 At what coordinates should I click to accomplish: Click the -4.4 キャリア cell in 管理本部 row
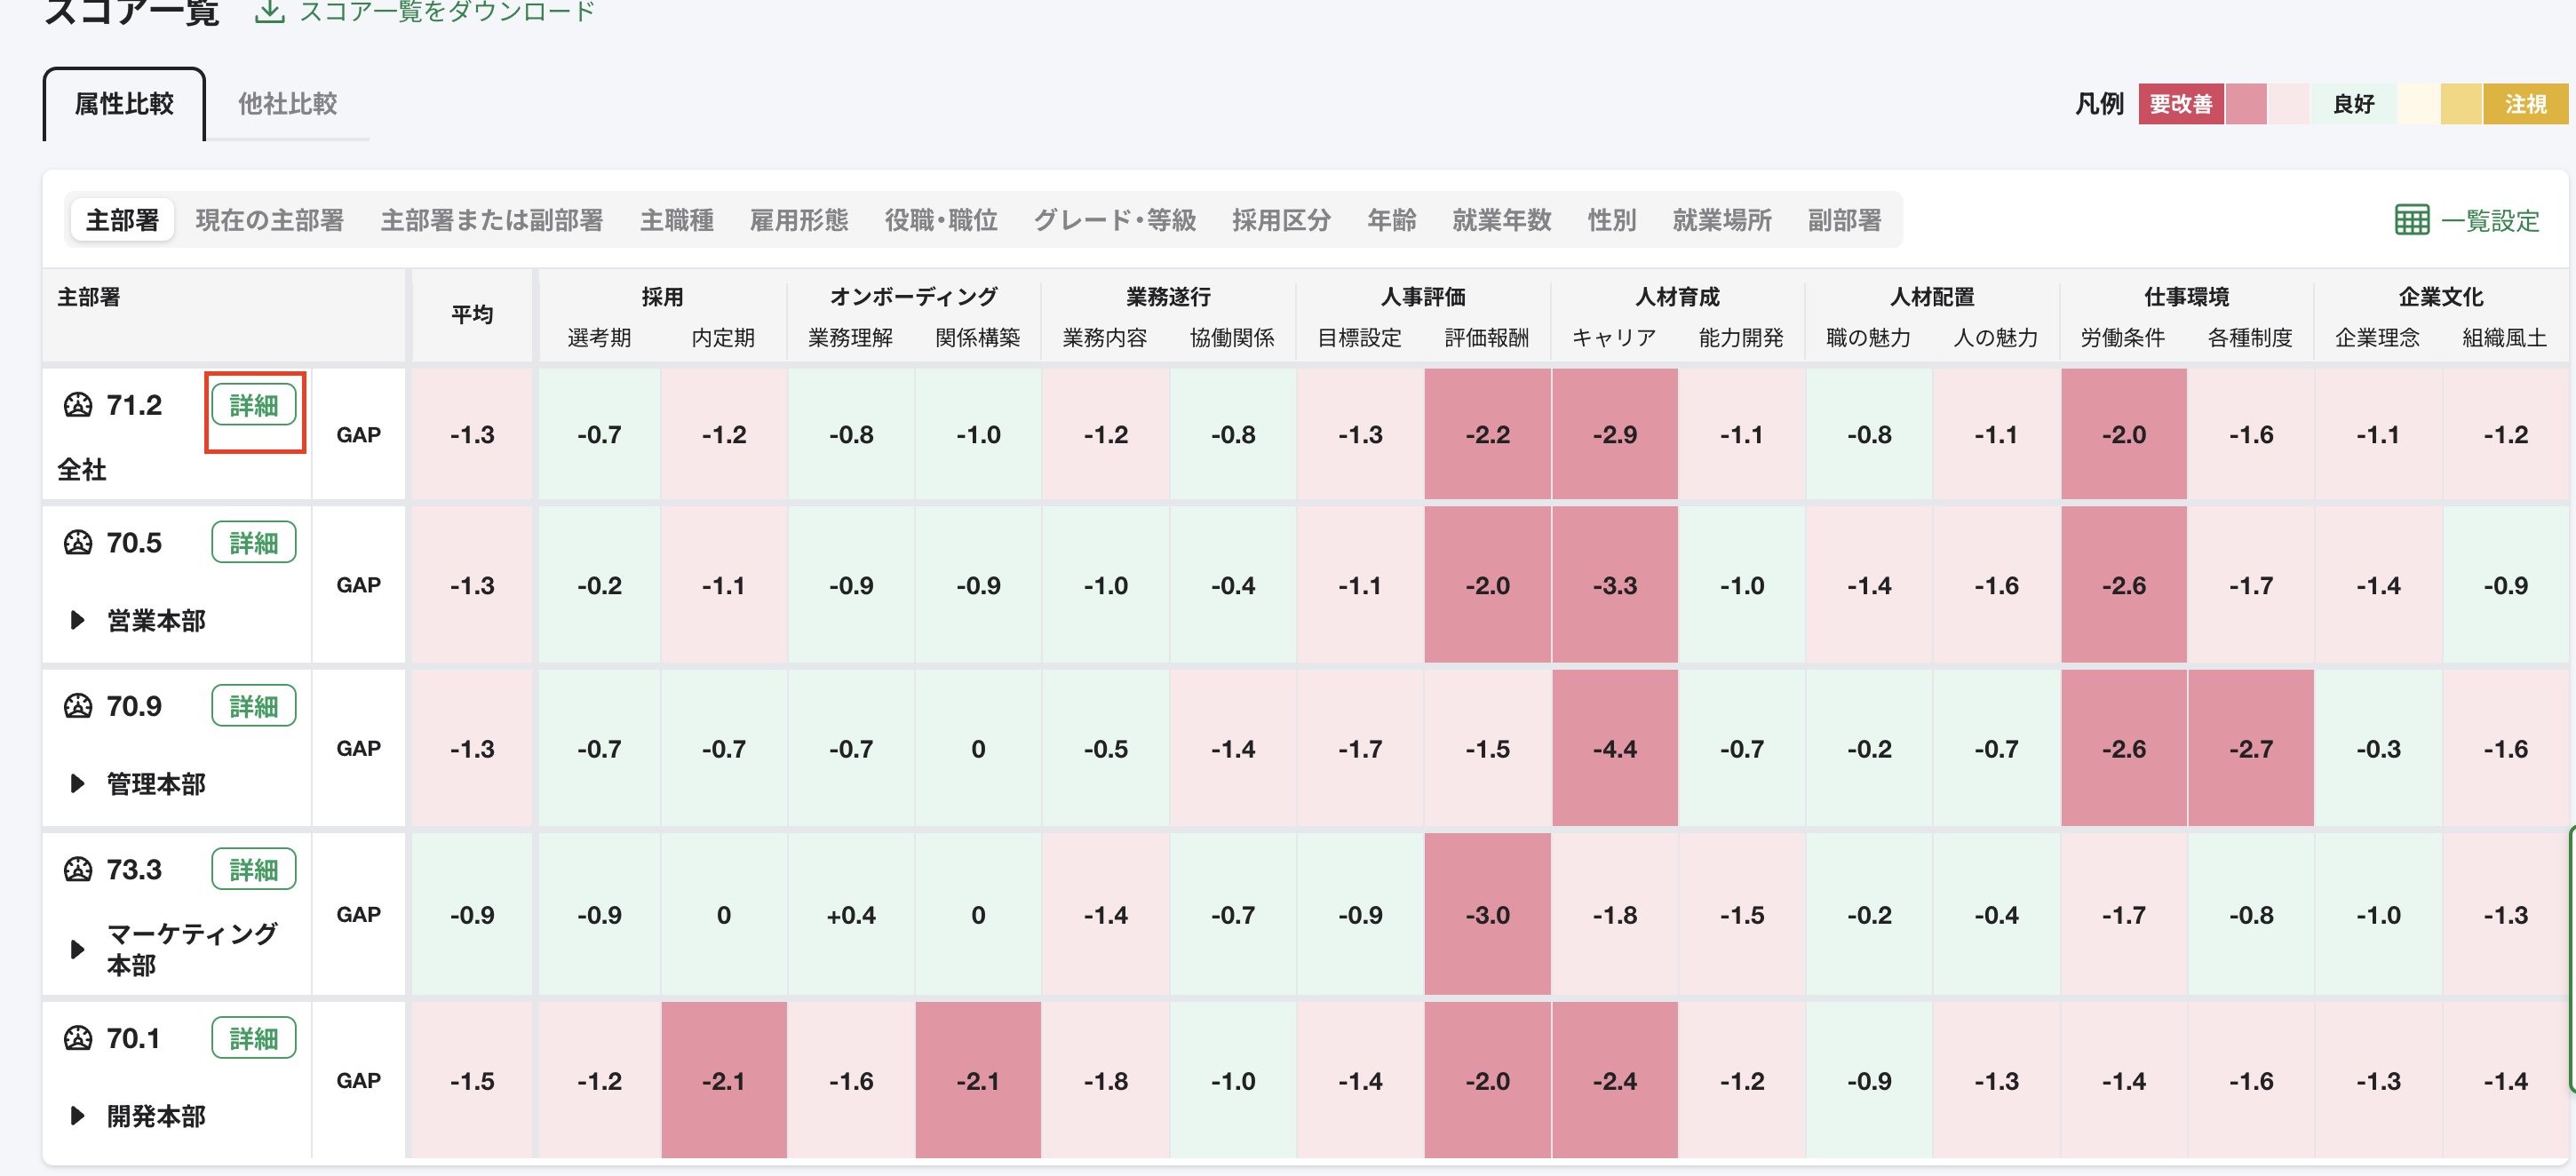pyautogui.click(x=1614, y=748)
